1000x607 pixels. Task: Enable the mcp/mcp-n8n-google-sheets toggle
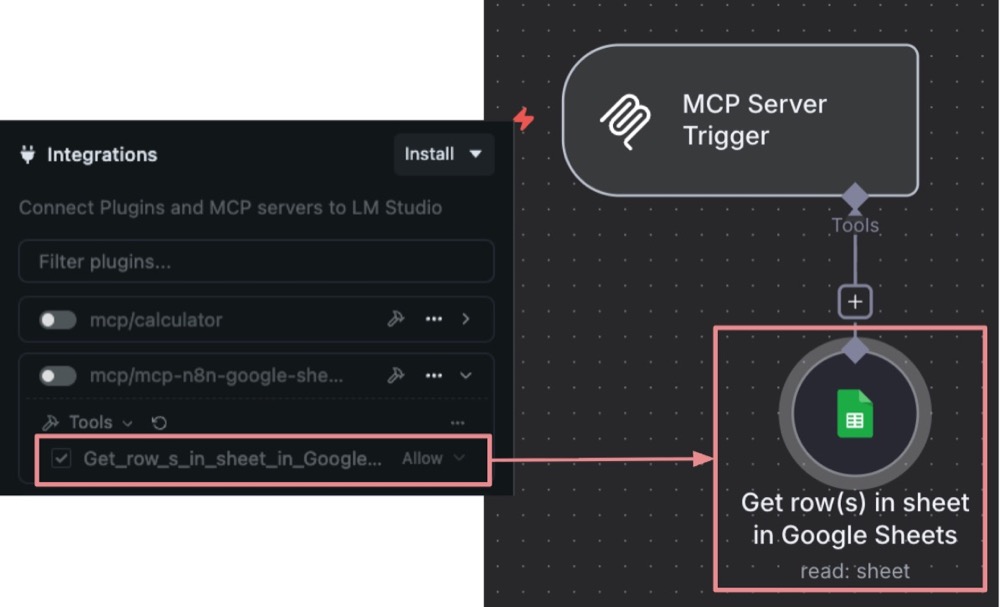(x=58, y=376)
